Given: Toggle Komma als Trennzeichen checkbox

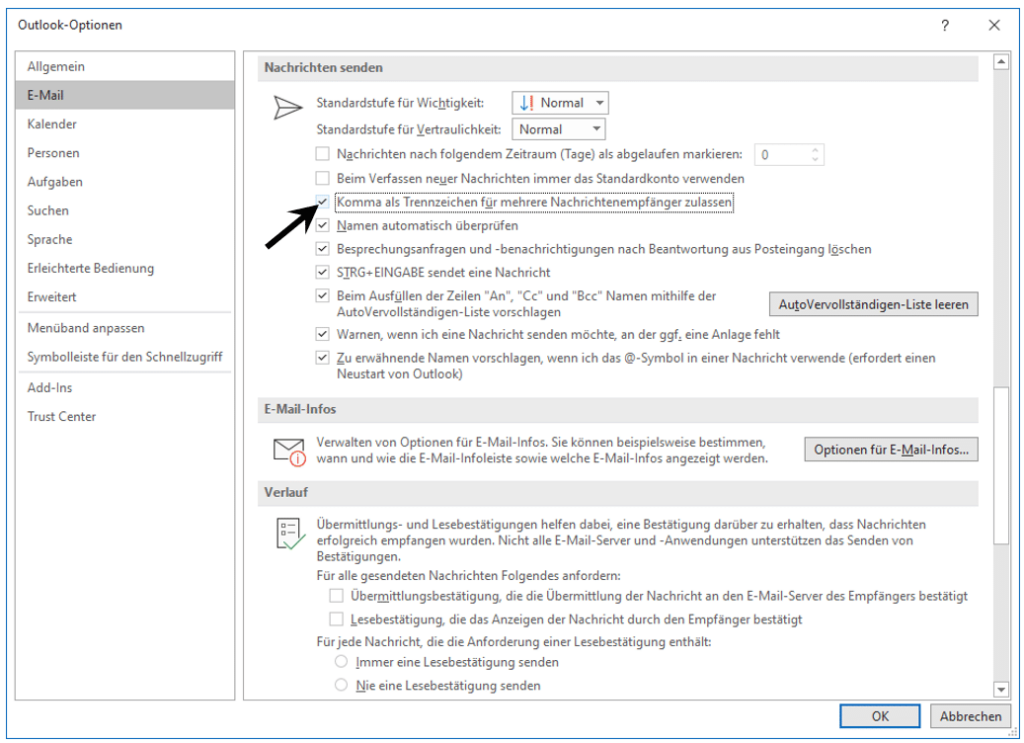Looking at the screenshot, I should [x=322, y=201].
